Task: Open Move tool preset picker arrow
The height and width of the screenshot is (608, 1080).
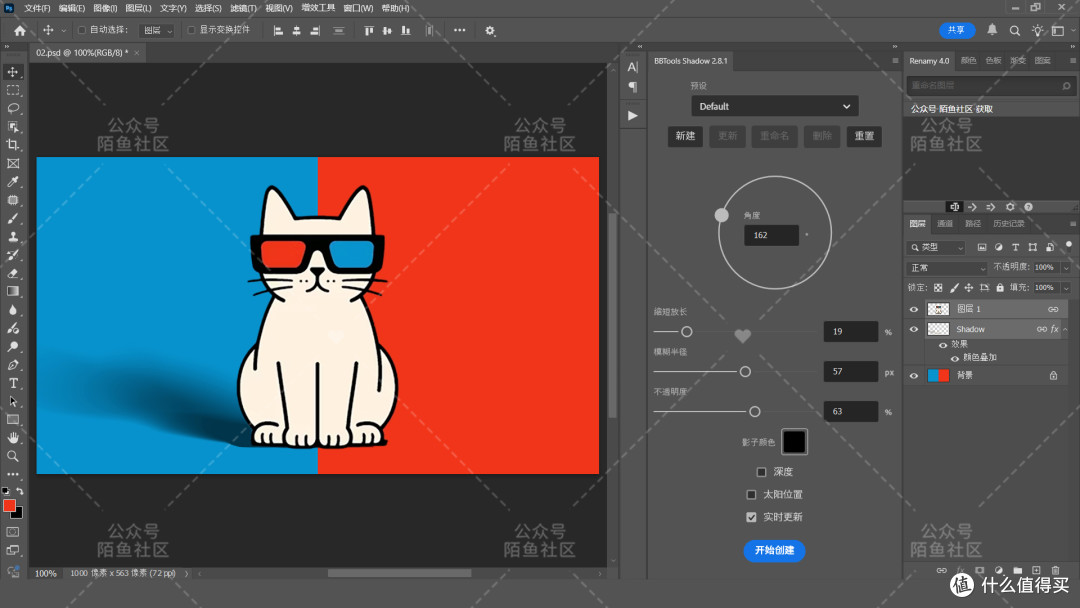Action: point(63,30)
